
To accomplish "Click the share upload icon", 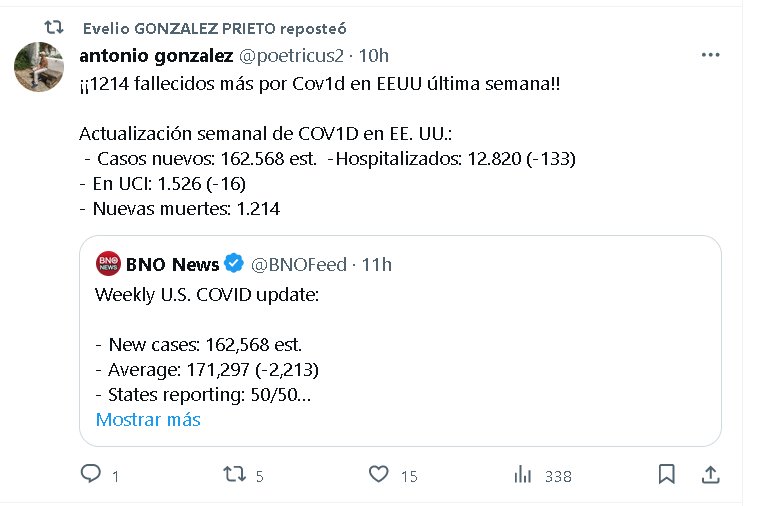I will pos(709,475).
